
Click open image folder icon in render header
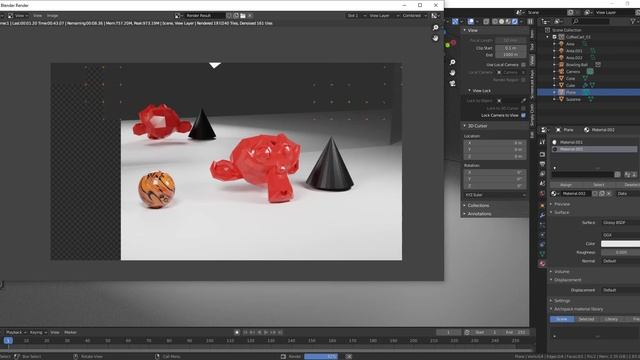(243, 16)
